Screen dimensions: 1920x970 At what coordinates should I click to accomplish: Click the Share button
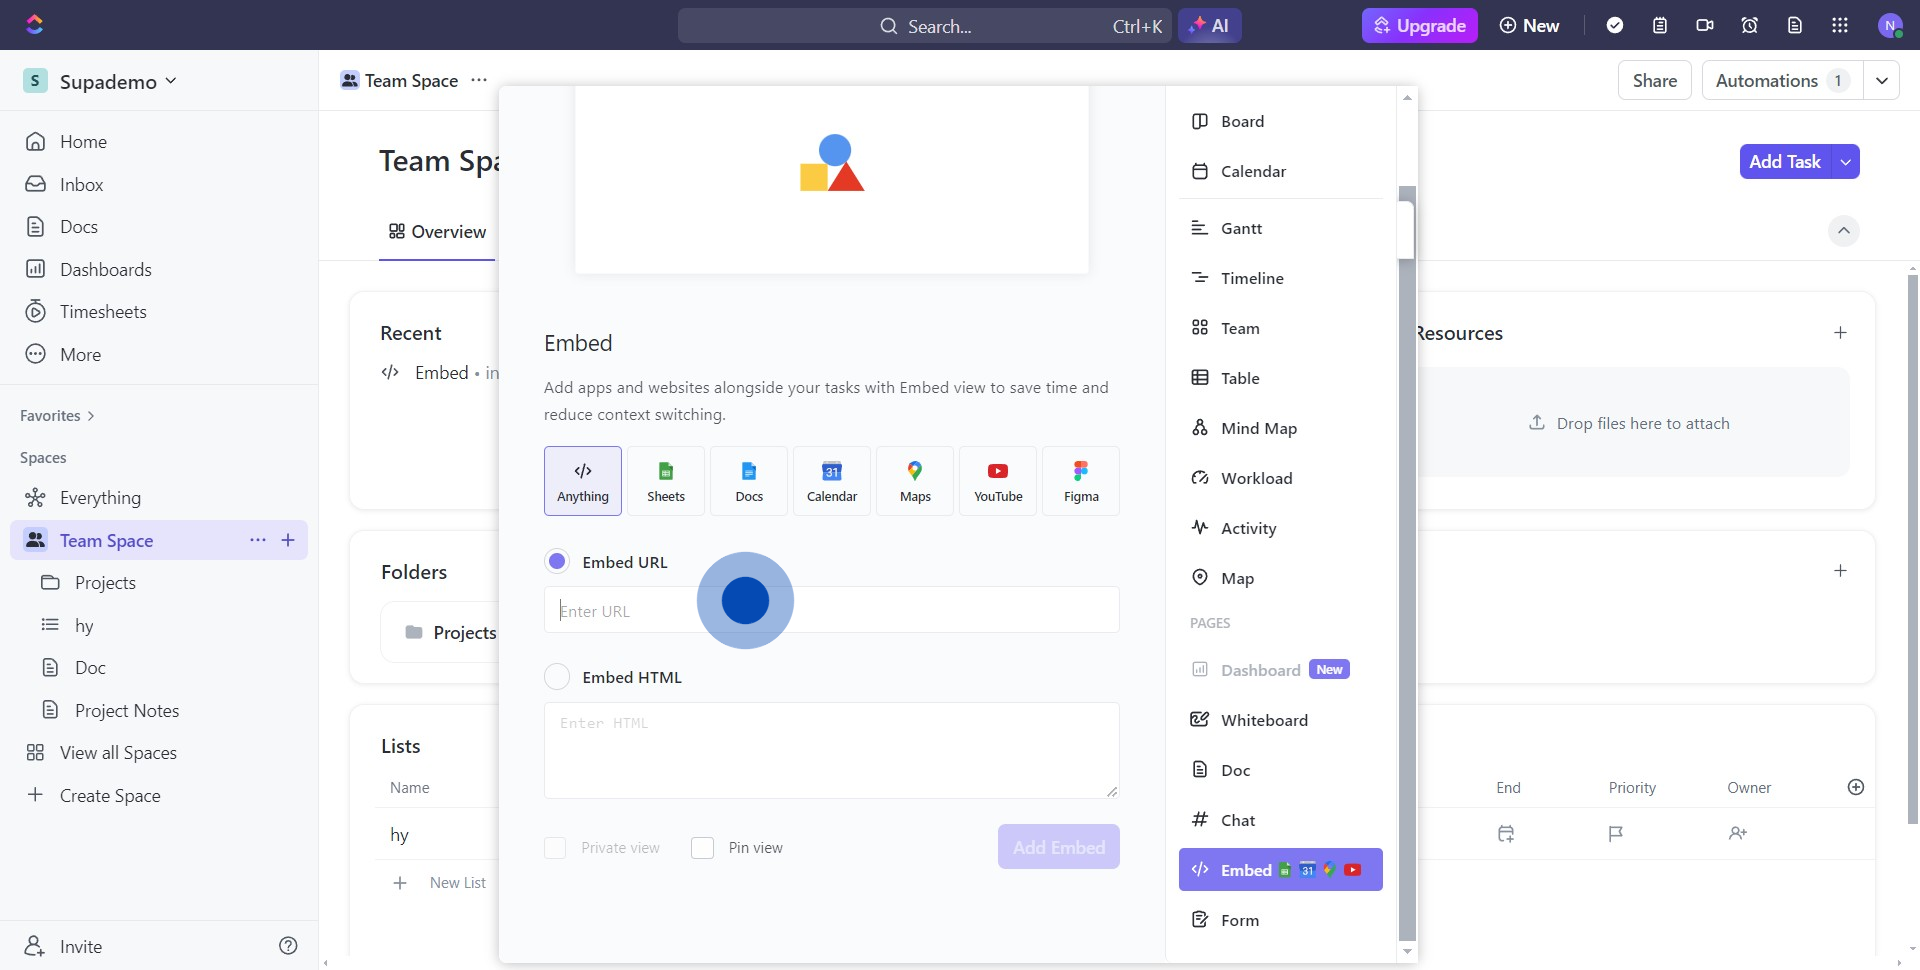coord(1655,80)
